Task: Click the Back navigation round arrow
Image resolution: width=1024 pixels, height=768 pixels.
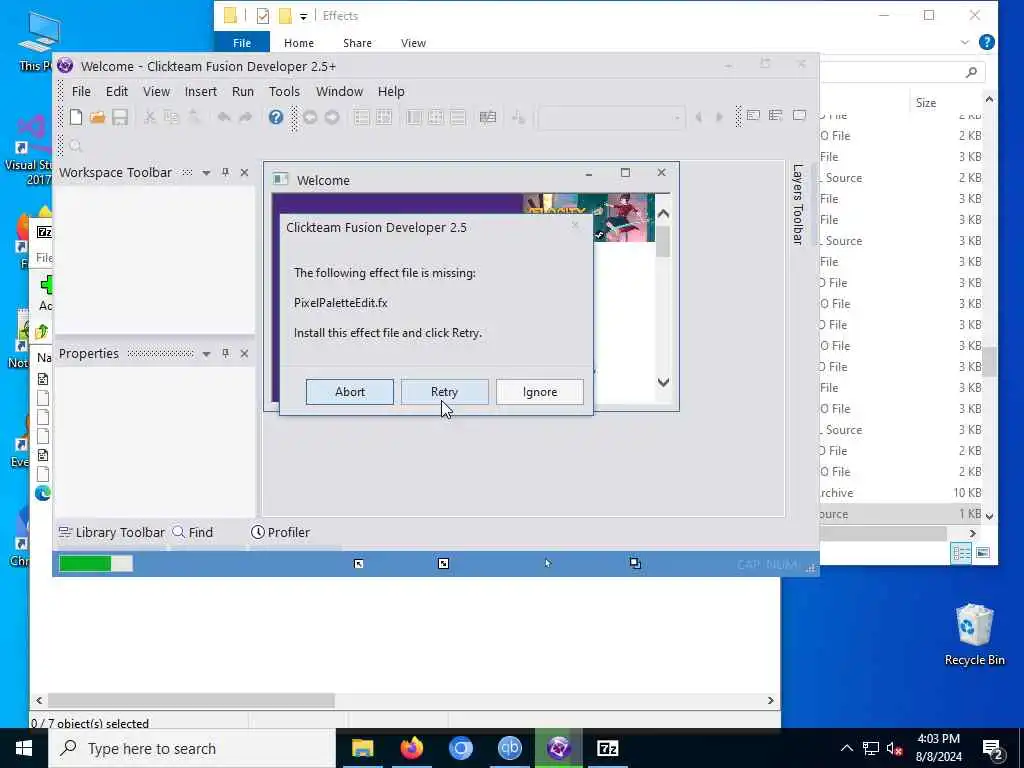Action: [310, 118]
